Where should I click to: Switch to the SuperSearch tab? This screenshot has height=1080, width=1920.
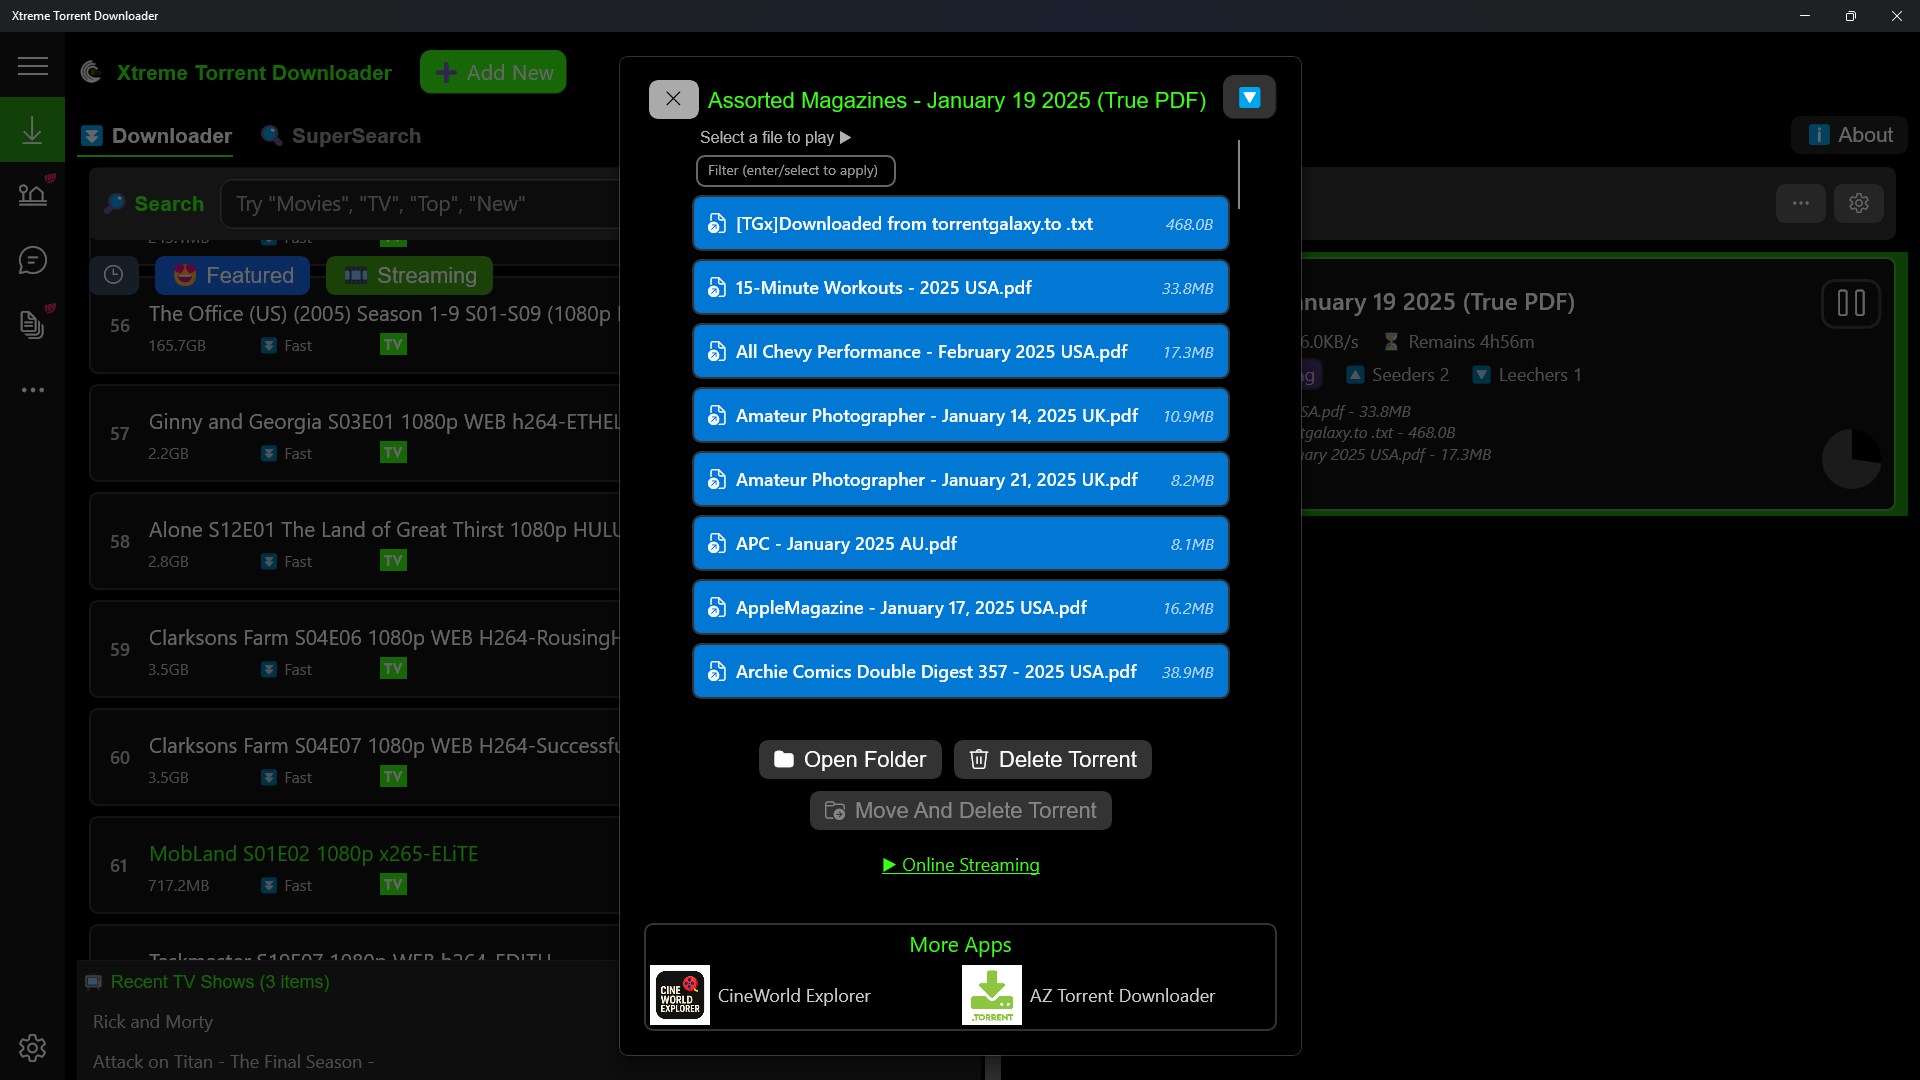341,136
